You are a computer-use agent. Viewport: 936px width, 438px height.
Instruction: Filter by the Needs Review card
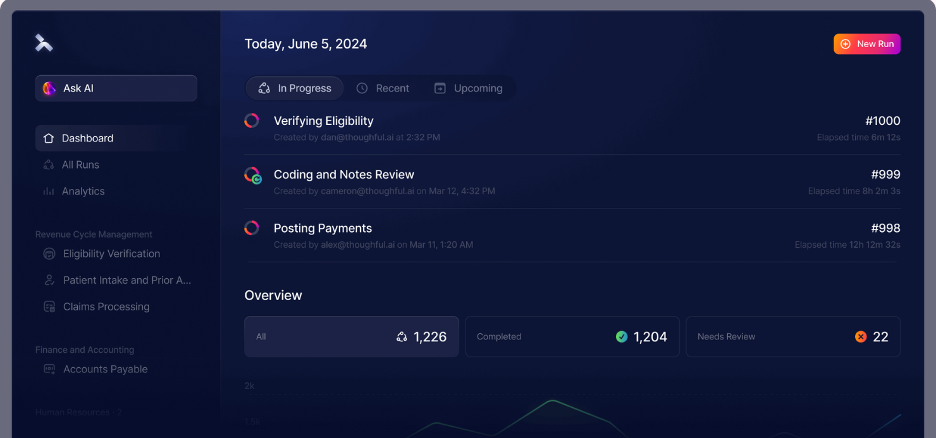point(793,337)
